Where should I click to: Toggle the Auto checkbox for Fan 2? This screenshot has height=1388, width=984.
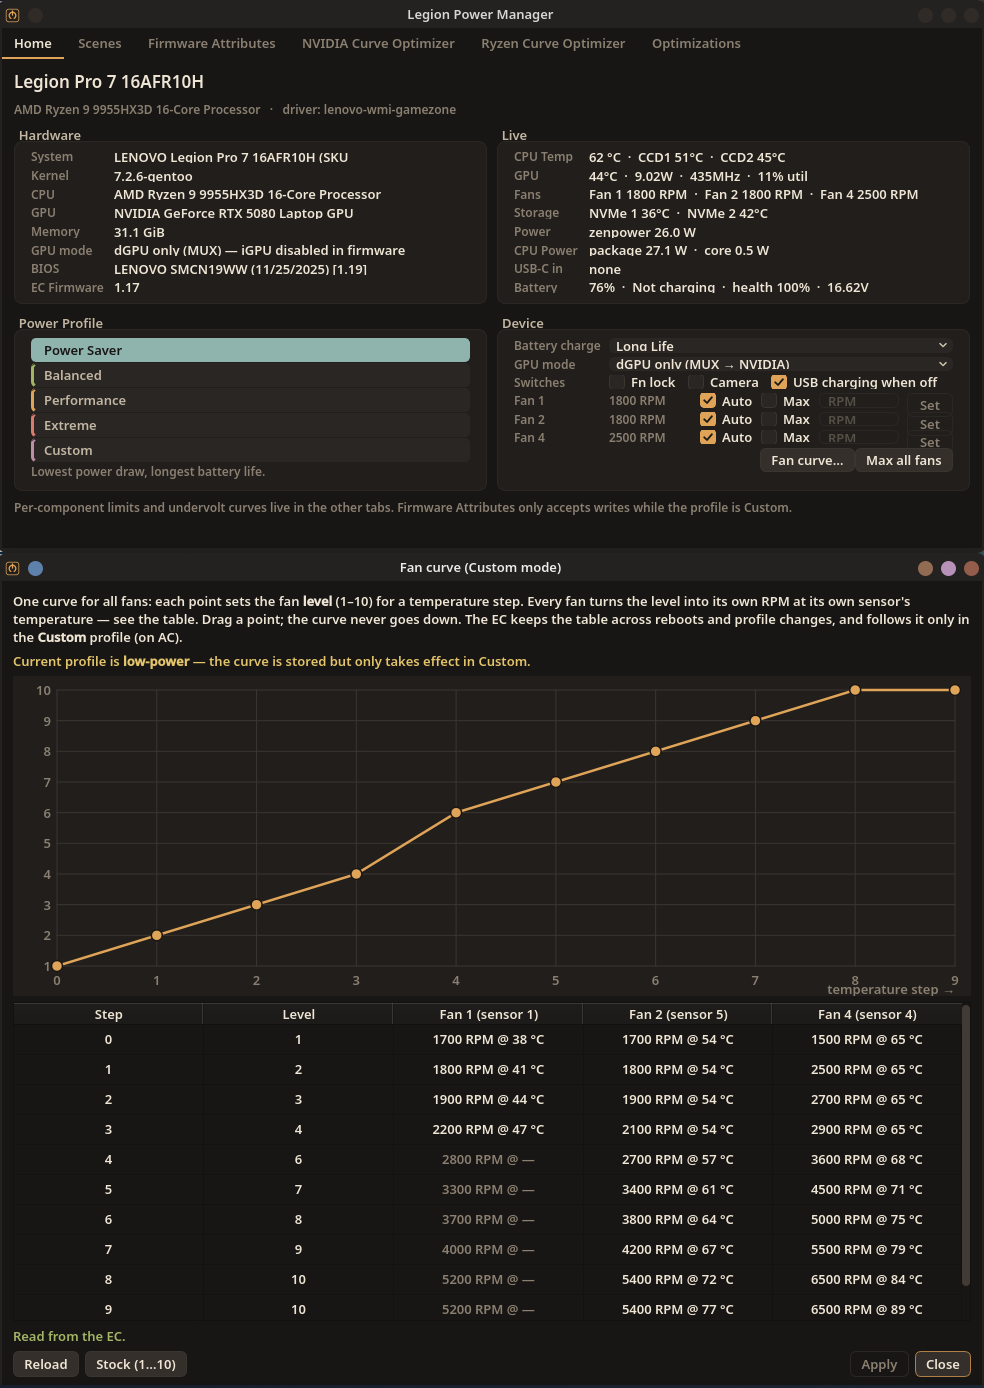(708, 419)
